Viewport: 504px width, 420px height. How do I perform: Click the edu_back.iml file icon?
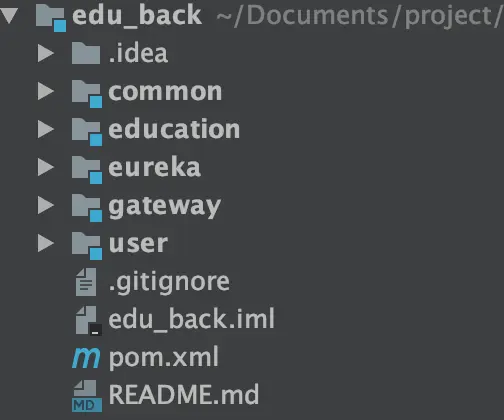[x=88, y=321]
